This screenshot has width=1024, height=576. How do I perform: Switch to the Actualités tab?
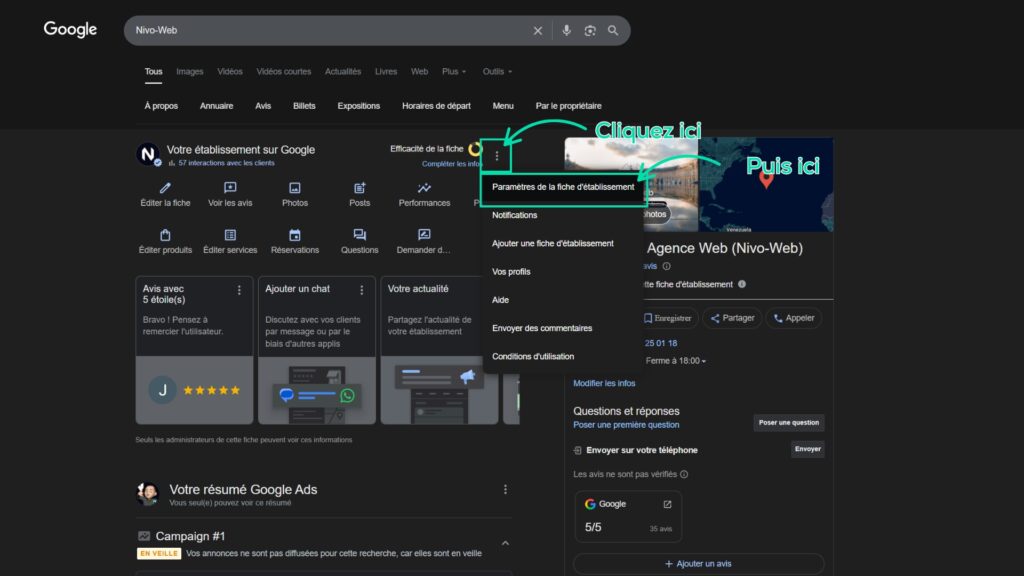pos(343,72)
